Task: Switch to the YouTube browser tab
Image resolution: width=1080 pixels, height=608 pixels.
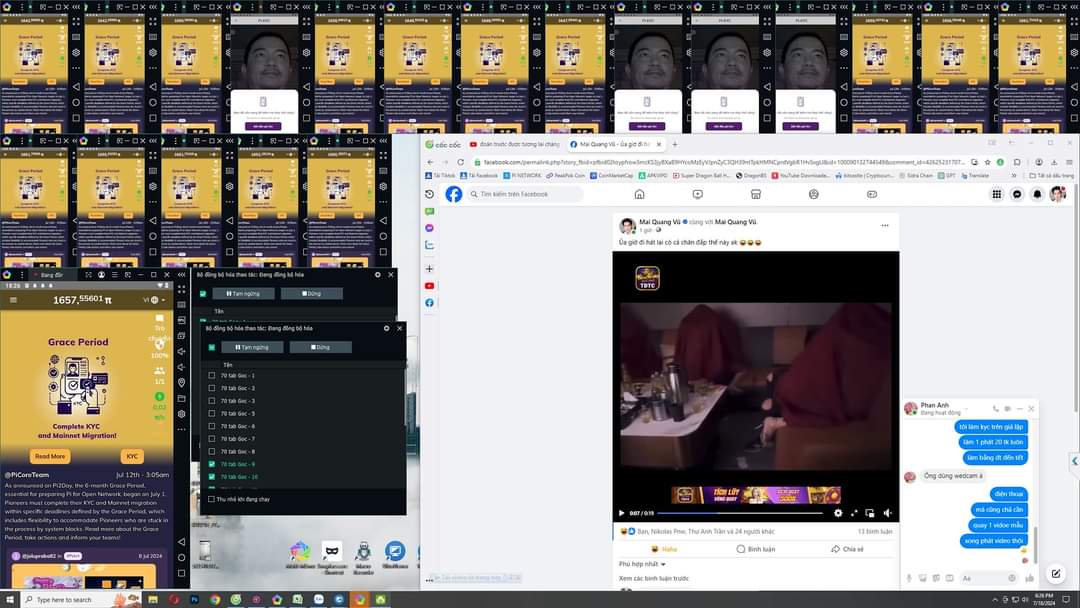Action: coord(514,145)
